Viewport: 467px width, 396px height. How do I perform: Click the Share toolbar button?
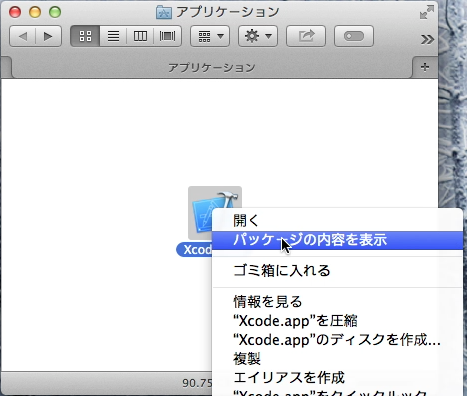pyautogui.click(x=306, y=36)
